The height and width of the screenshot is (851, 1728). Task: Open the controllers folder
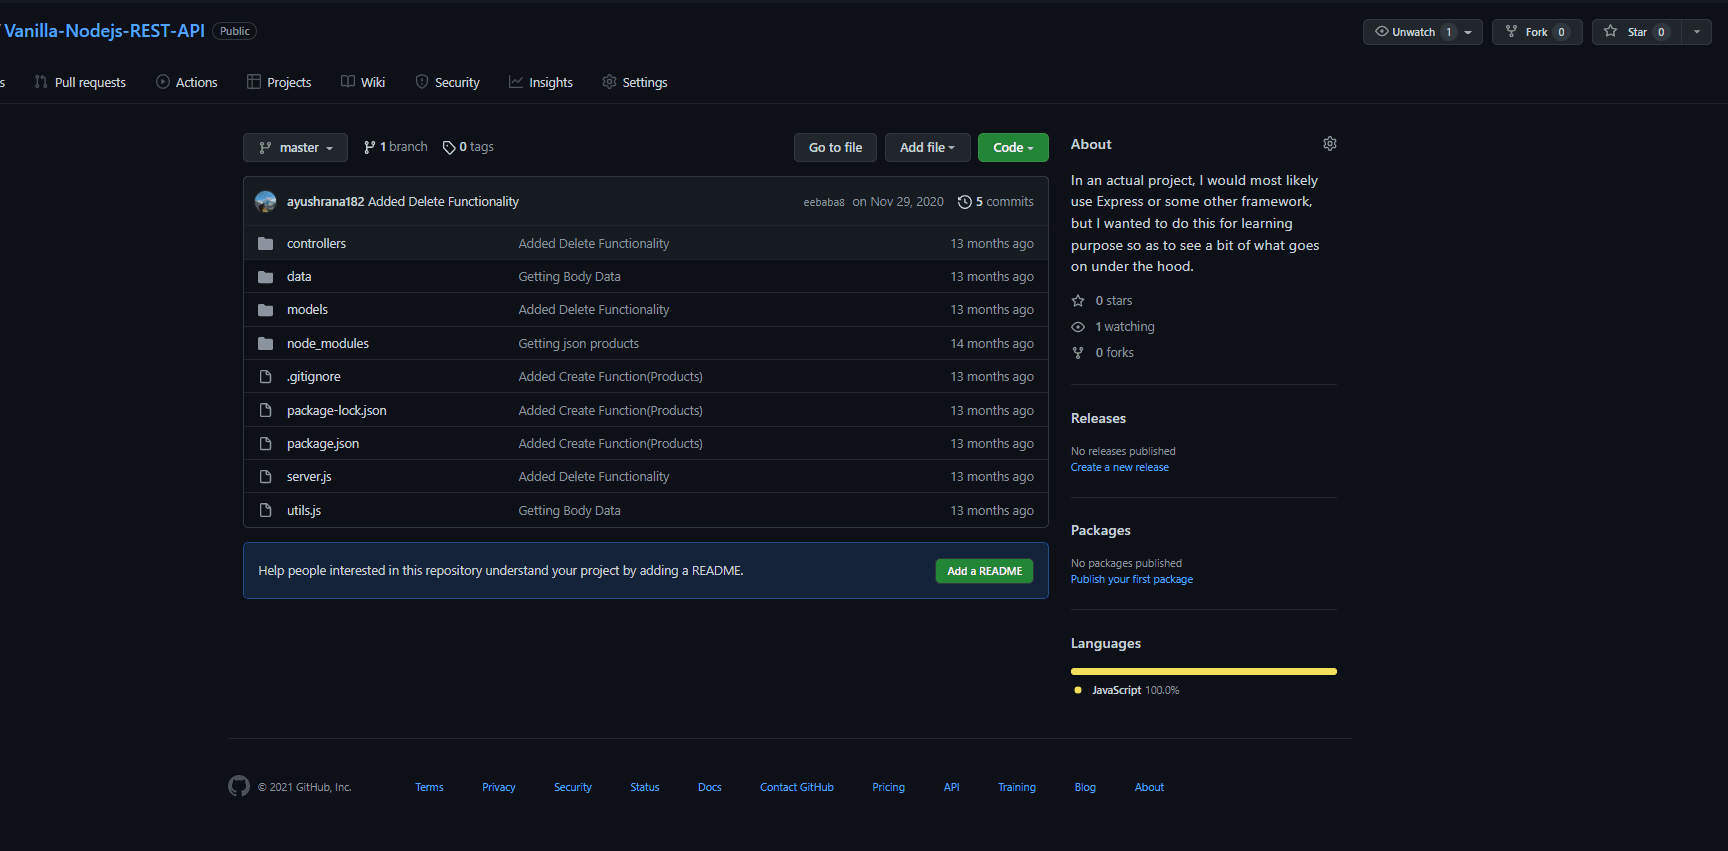316,244
